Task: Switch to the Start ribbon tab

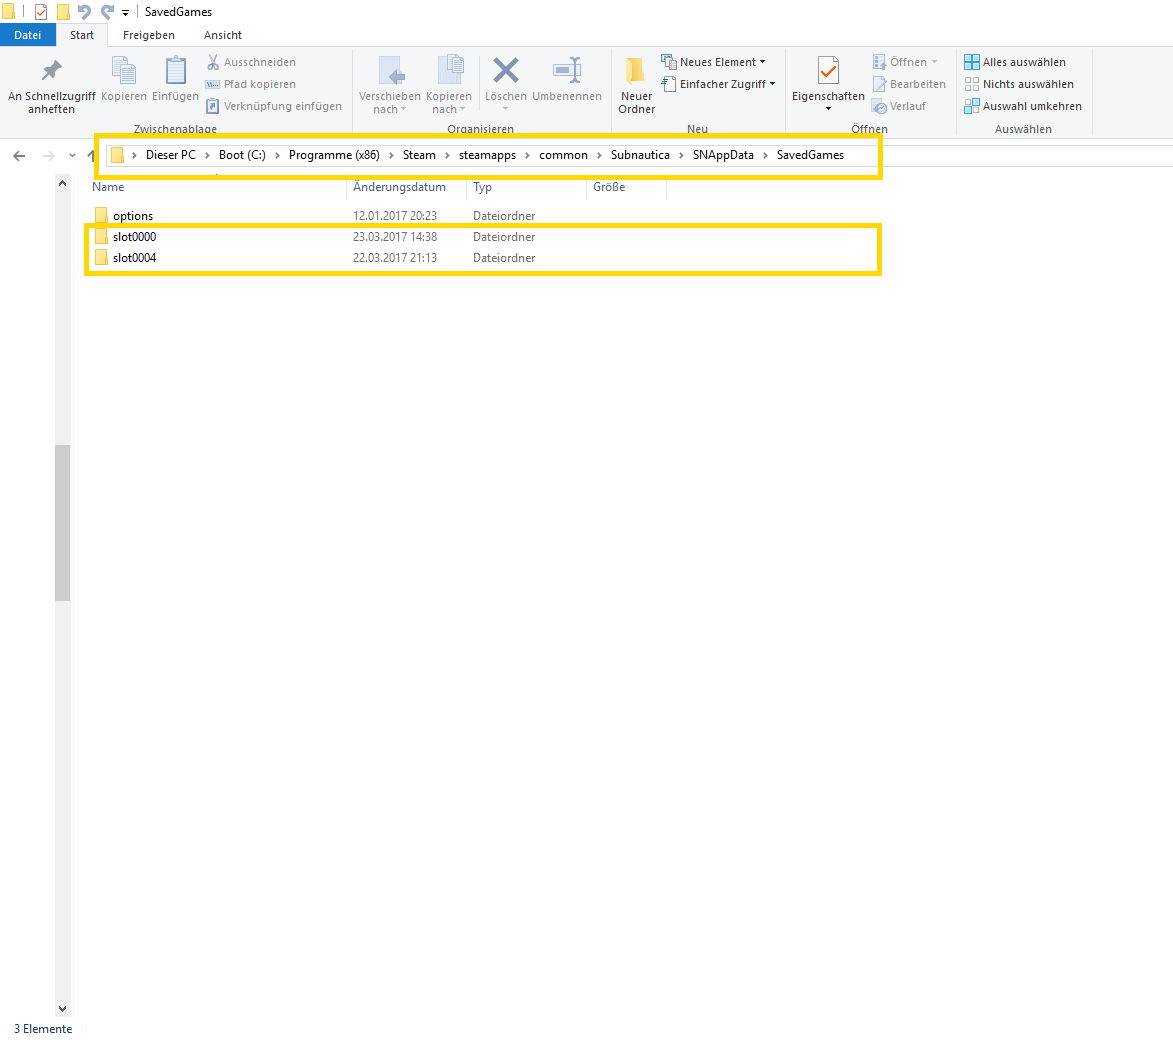Action: 82,35
